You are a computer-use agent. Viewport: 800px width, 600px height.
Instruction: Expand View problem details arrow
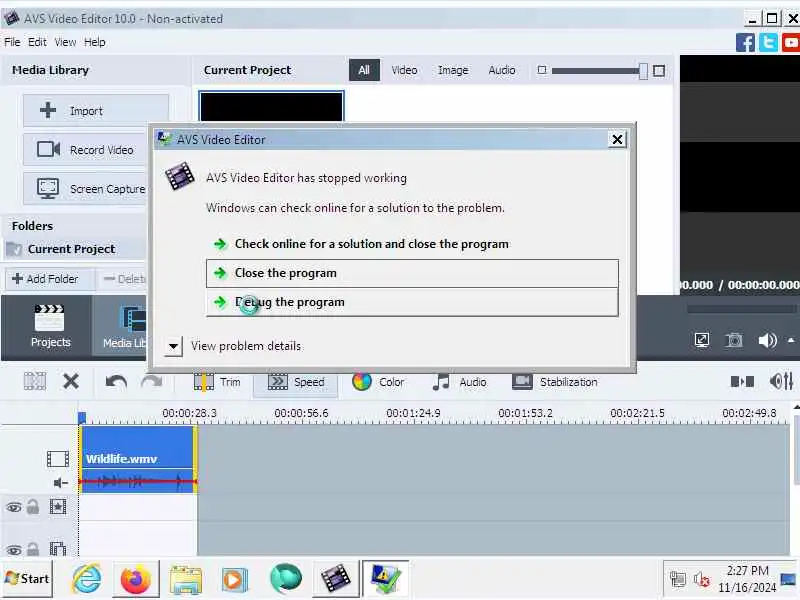click(173, 346)
